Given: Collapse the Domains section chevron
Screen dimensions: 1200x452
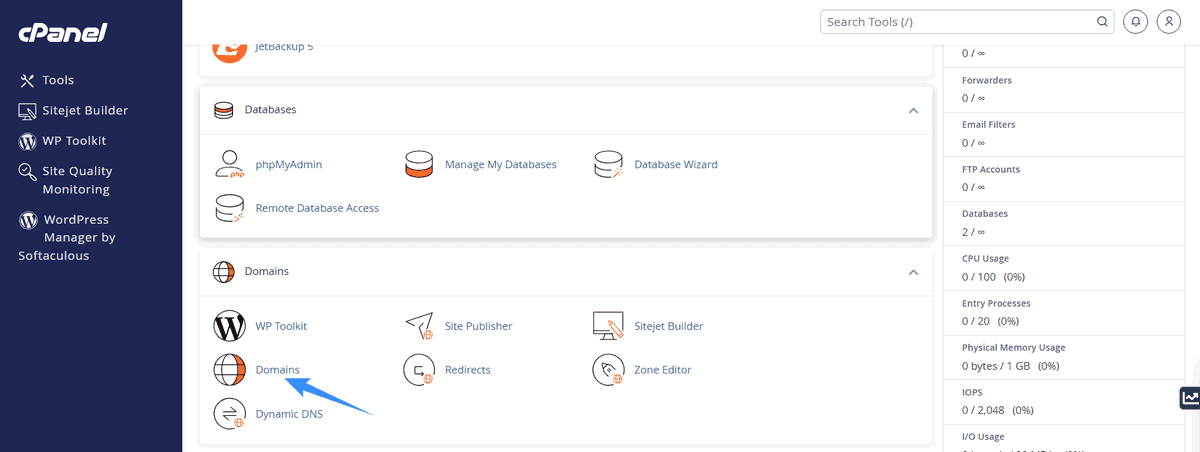Looking at the screenshot, I should pyautogui.click(x=913, y=271).
